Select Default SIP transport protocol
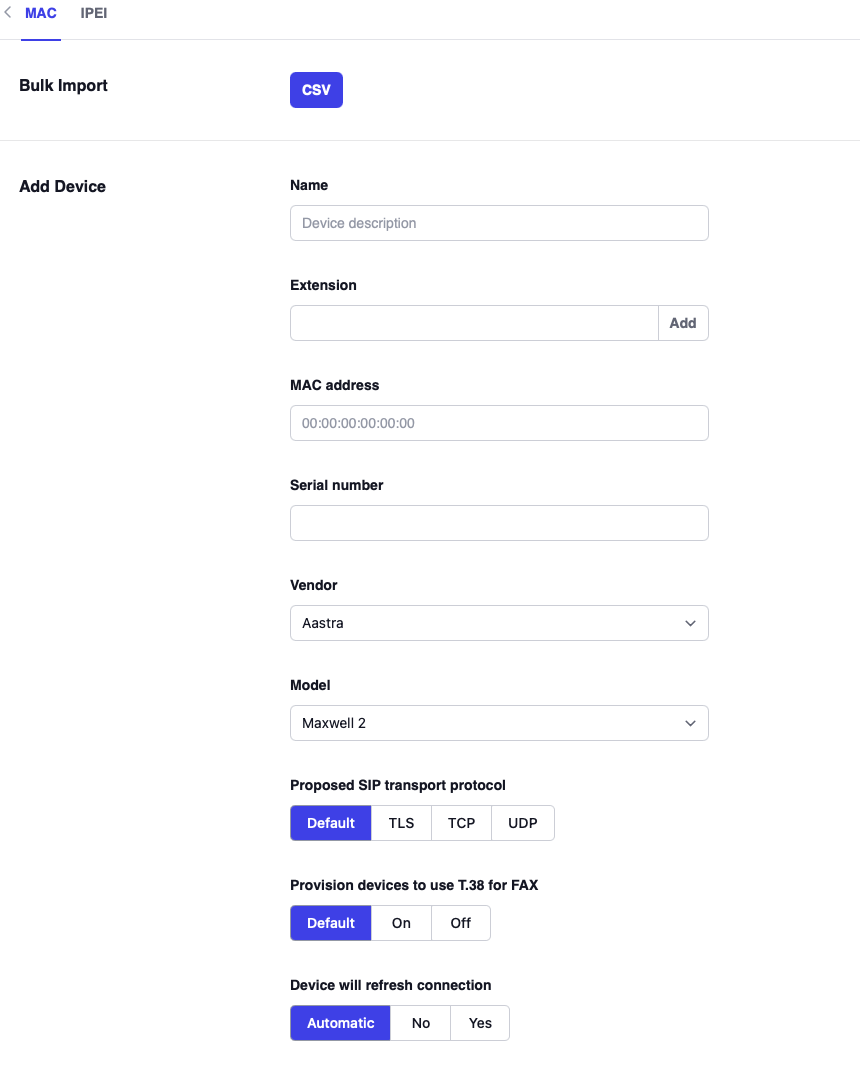The width and height of the screenshot is (860, 1072). pyautogui.click(x=331, y=823)
